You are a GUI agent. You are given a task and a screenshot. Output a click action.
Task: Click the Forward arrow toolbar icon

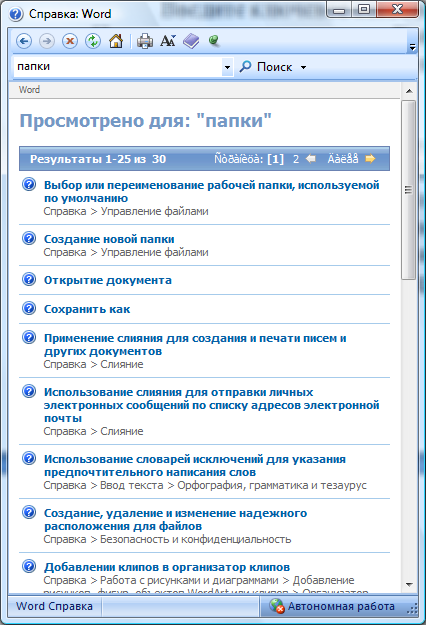click(47, 41)
